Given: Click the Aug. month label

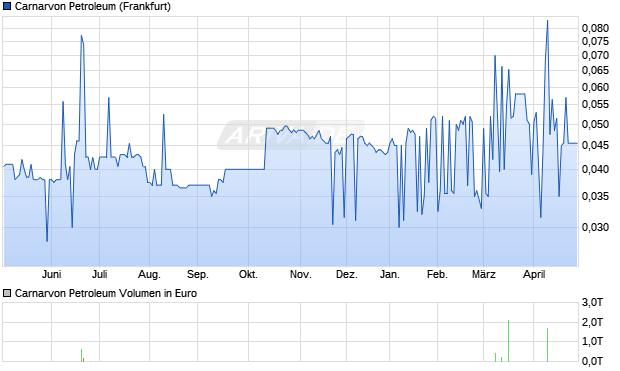Looking at the screenshot, I should (149, 274).
